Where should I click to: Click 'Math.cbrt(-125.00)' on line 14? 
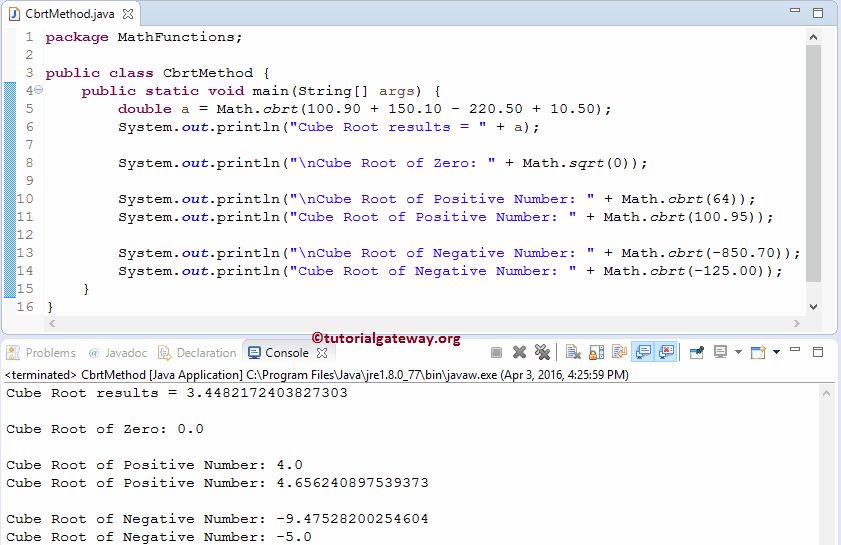684,271
